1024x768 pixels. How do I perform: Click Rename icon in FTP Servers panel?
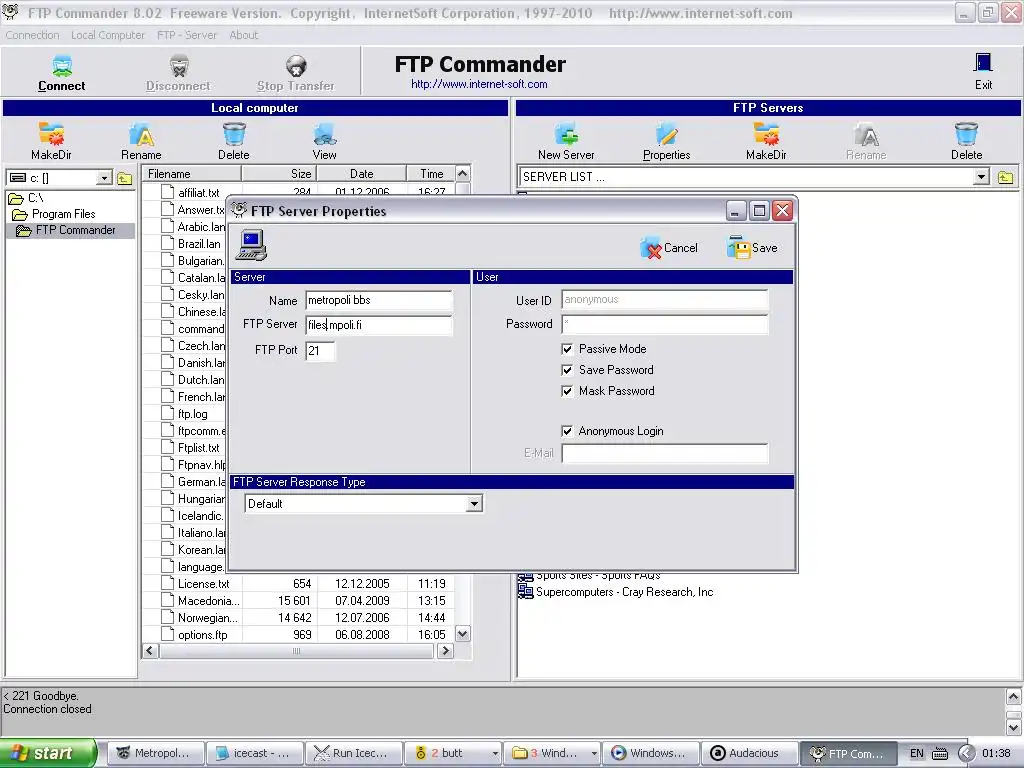[x=866, y=135]
